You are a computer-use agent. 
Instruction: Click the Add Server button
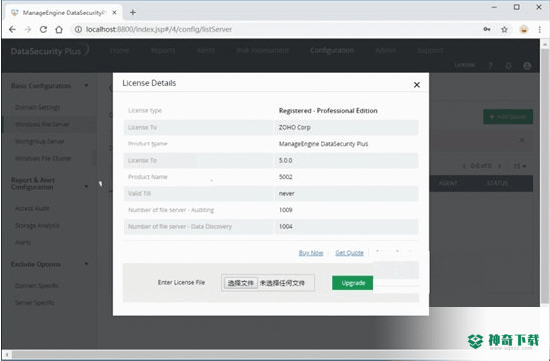[x=508, y=117]
